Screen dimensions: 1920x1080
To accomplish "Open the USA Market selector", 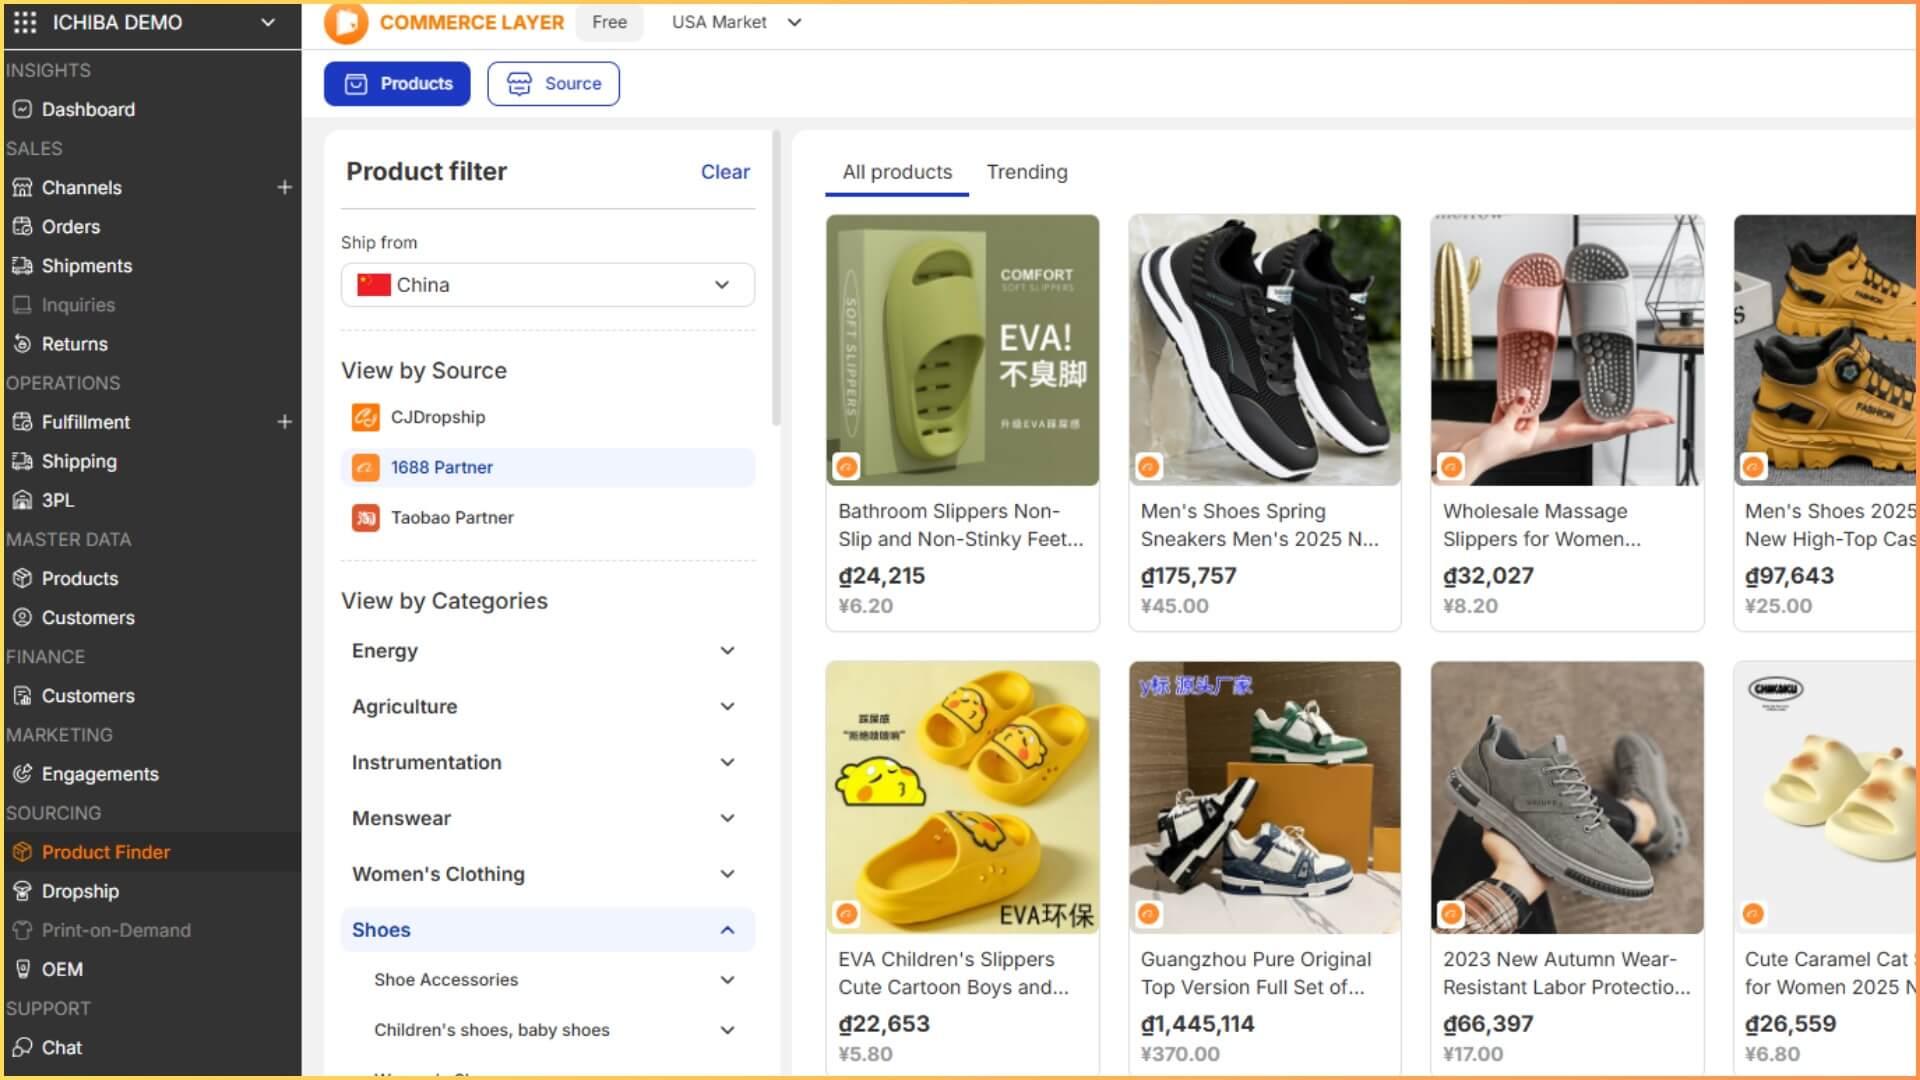I will pos(736,22).
